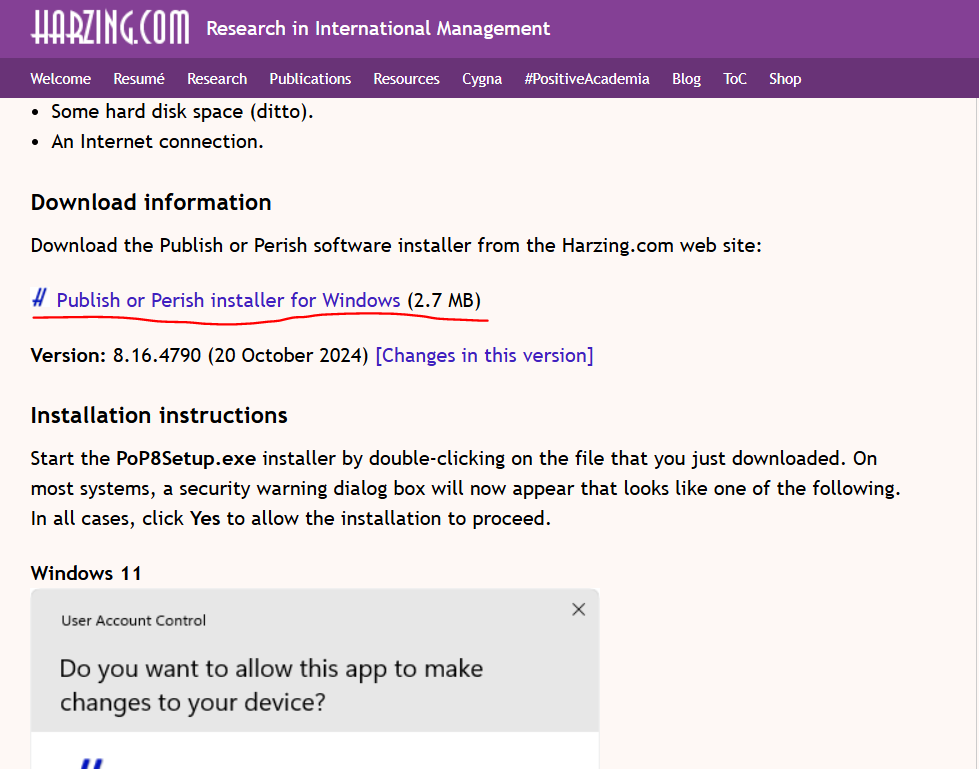This screenshot has width=979, height=769.
Task: Open the Blog page
Action: 686,79
